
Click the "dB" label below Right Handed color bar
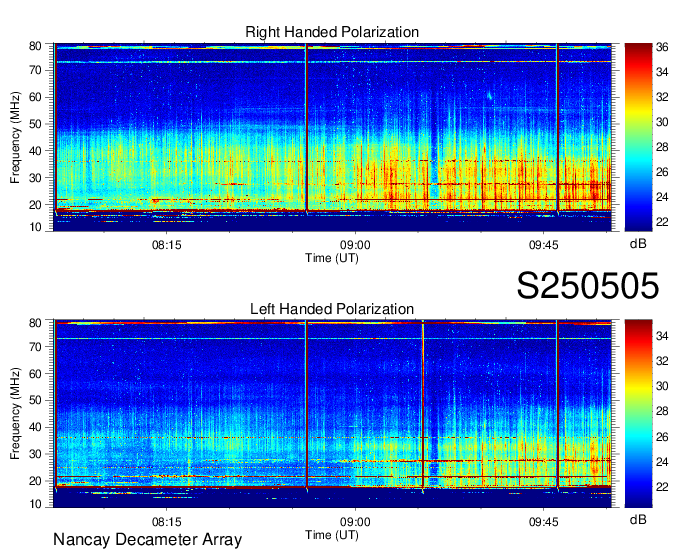pyautogui.click(x=638, y=244)
